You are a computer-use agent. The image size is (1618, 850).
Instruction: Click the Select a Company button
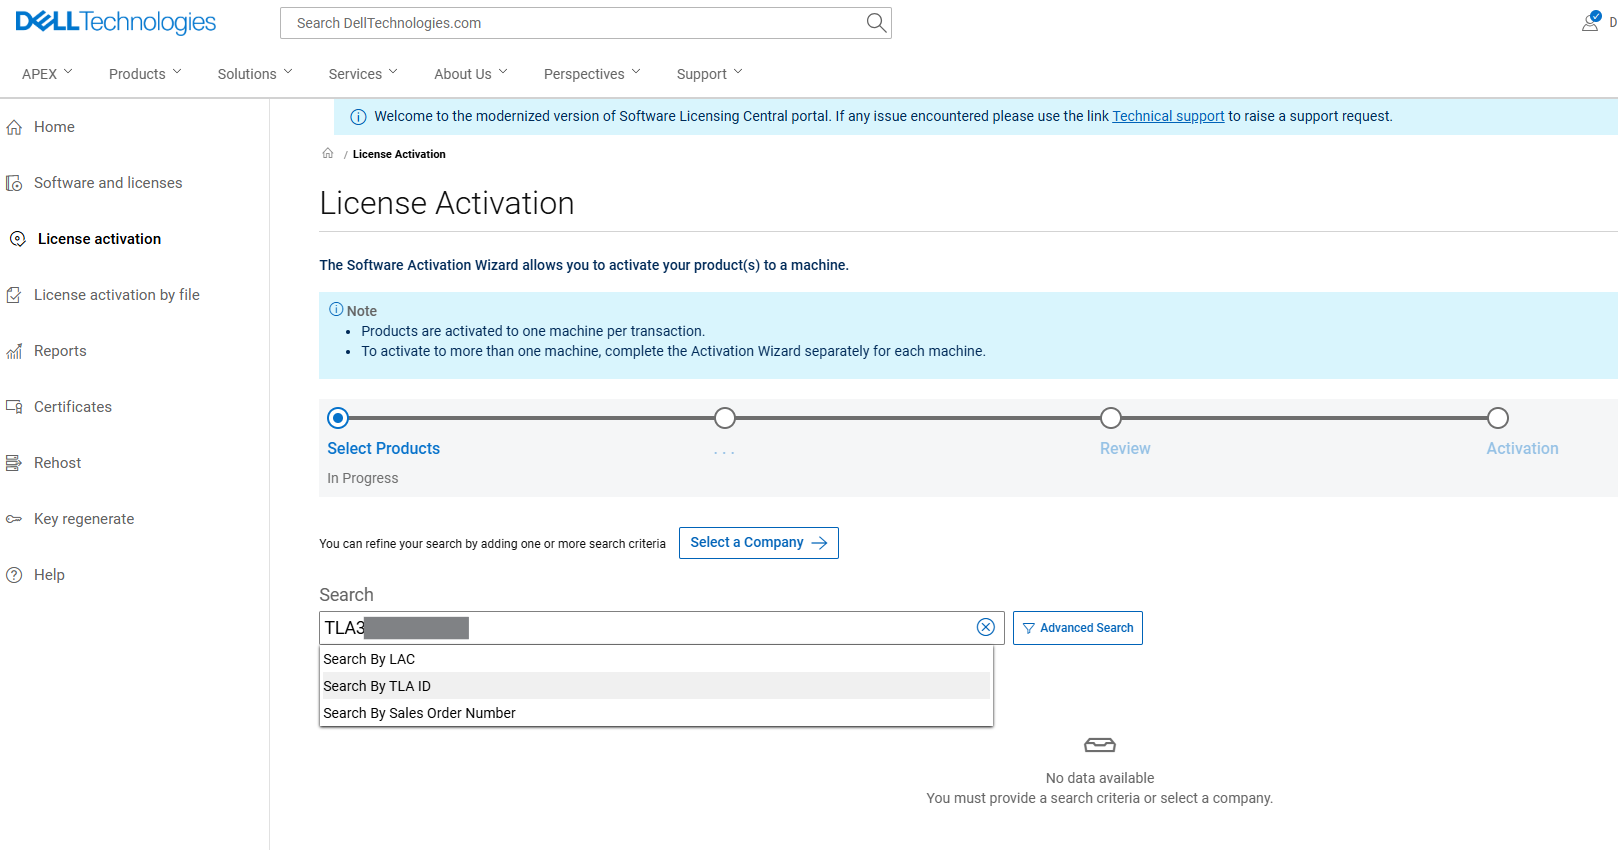pyautogui.click(x=758, y=543)
